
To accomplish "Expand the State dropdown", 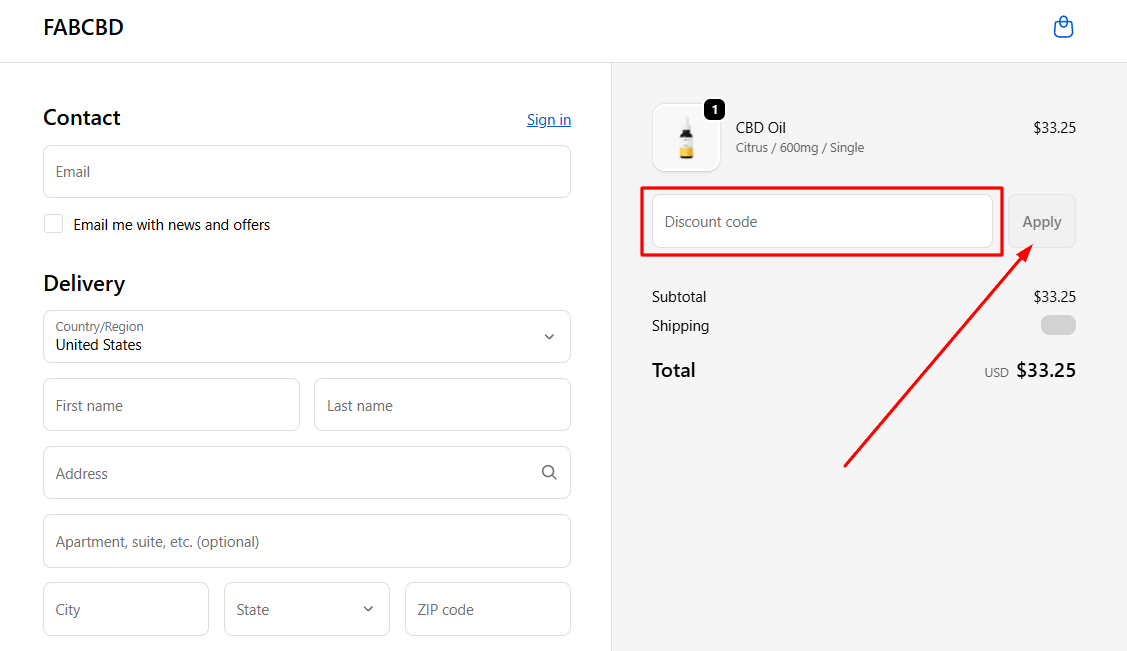I will pyautogui.click(x=307, y=609).
